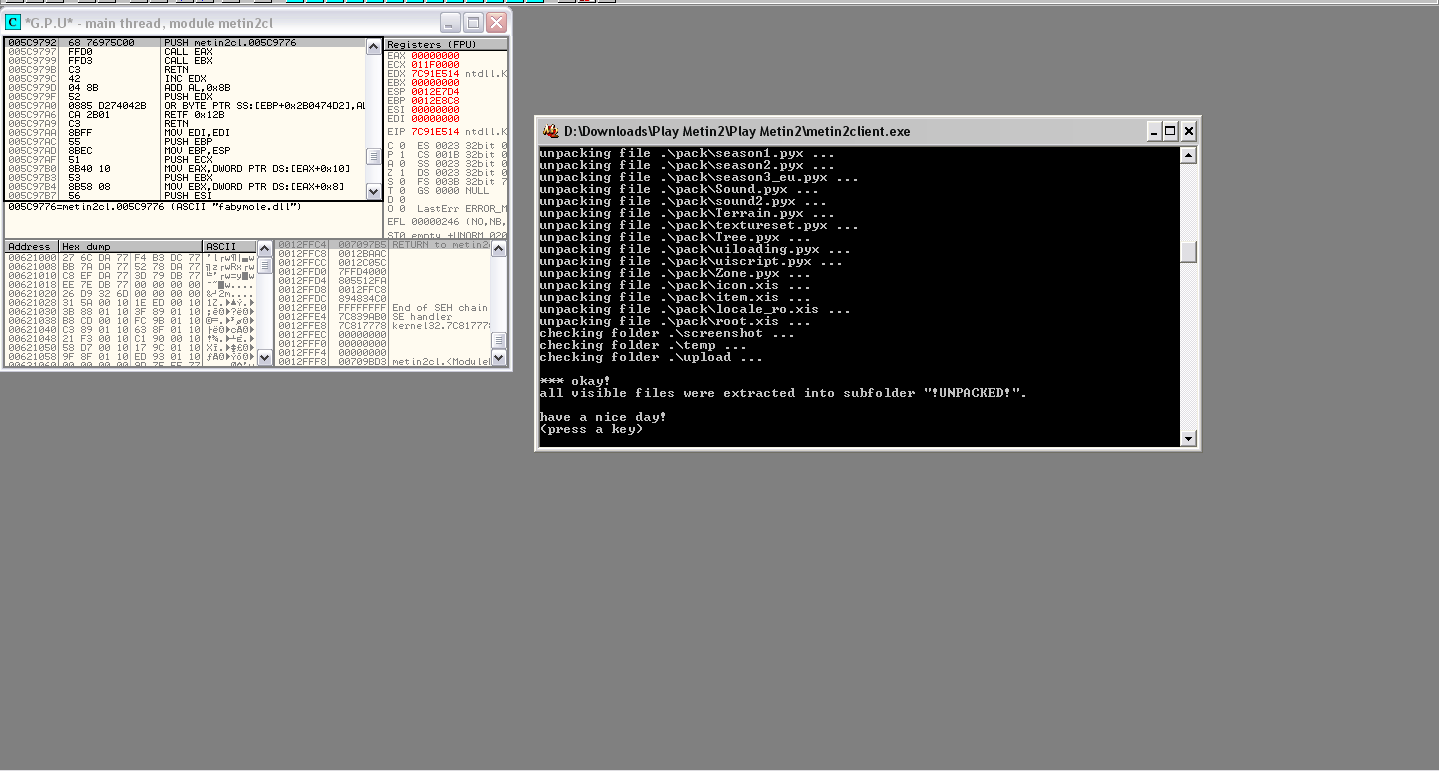Screen dimensions: 1439x771
Task: Select stack row 'SE handler'
Action: (383, 317)
